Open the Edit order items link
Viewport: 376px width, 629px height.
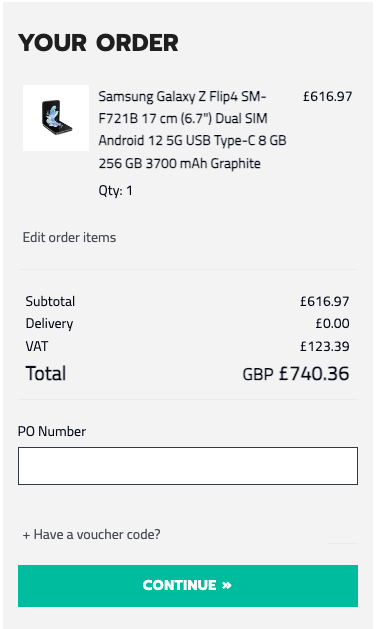coord(69,237)
